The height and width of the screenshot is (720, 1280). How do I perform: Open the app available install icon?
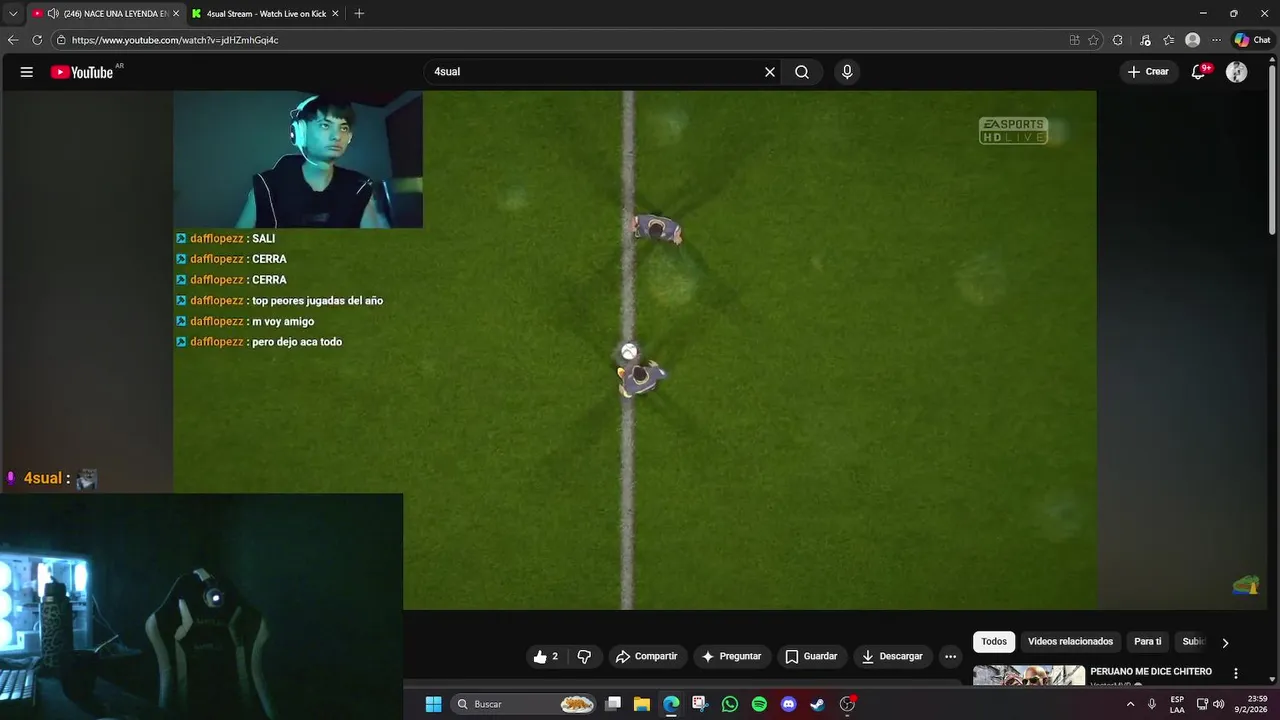pyautogui.click(x=1074, y=40)
